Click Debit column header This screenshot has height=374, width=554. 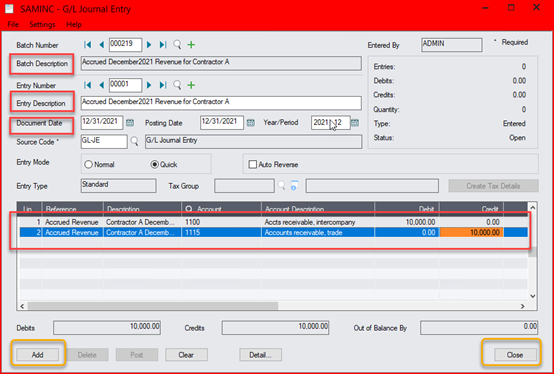click(x=407, y=209)
